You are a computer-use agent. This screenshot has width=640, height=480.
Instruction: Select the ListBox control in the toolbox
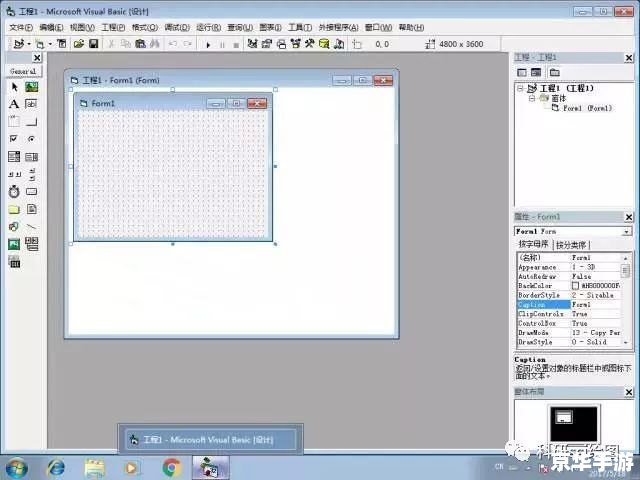pos(31,157)
